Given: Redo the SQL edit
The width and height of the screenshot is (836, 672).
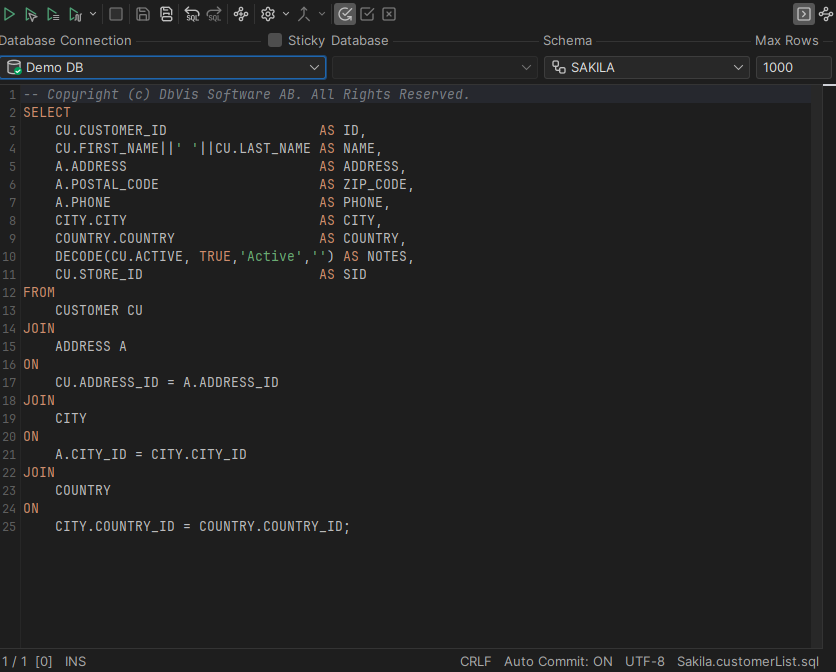Looking at the screenshot, I should [212, 13].
